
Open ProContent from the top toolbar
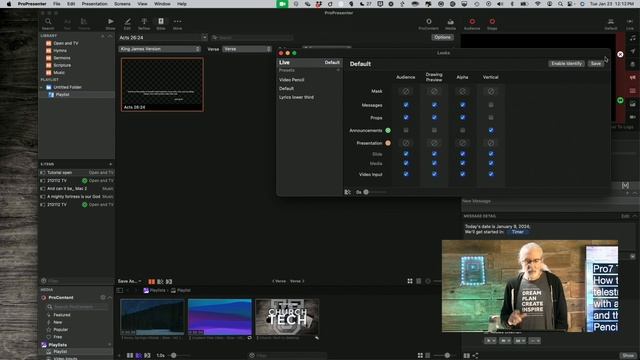tap(429, 24)
